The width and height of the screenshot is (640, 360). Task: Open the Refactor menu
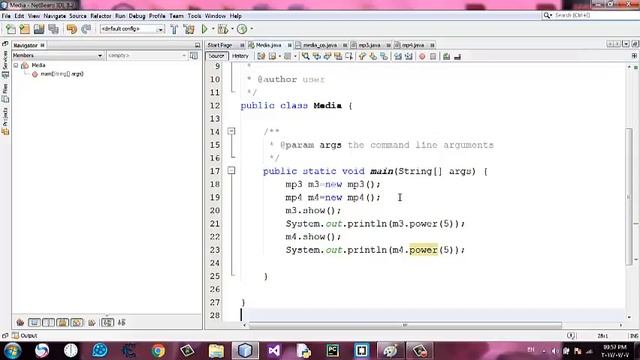coord(101,16)
